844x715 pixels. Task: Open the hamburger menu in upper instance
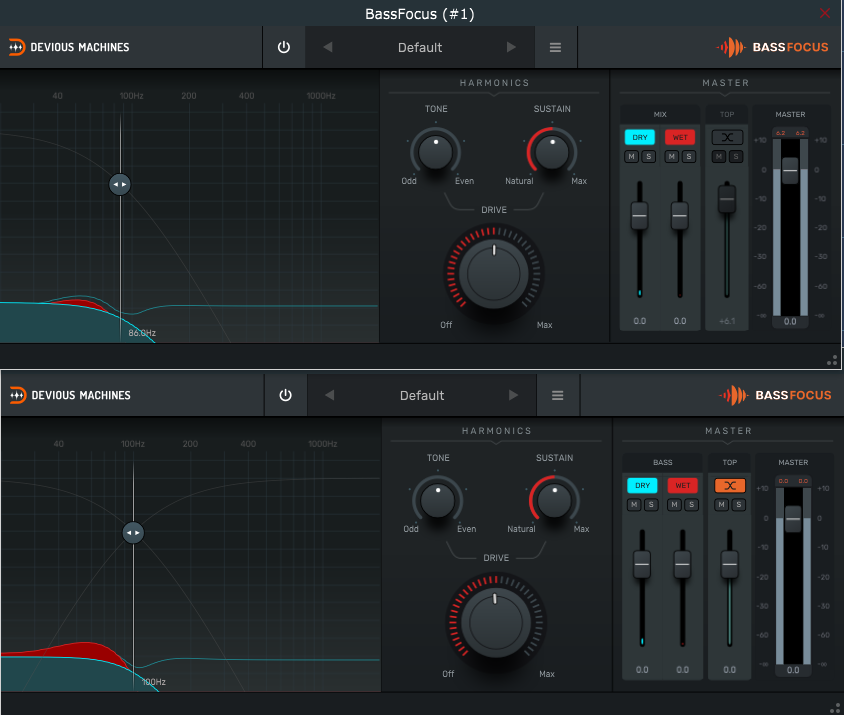point(555,47)
